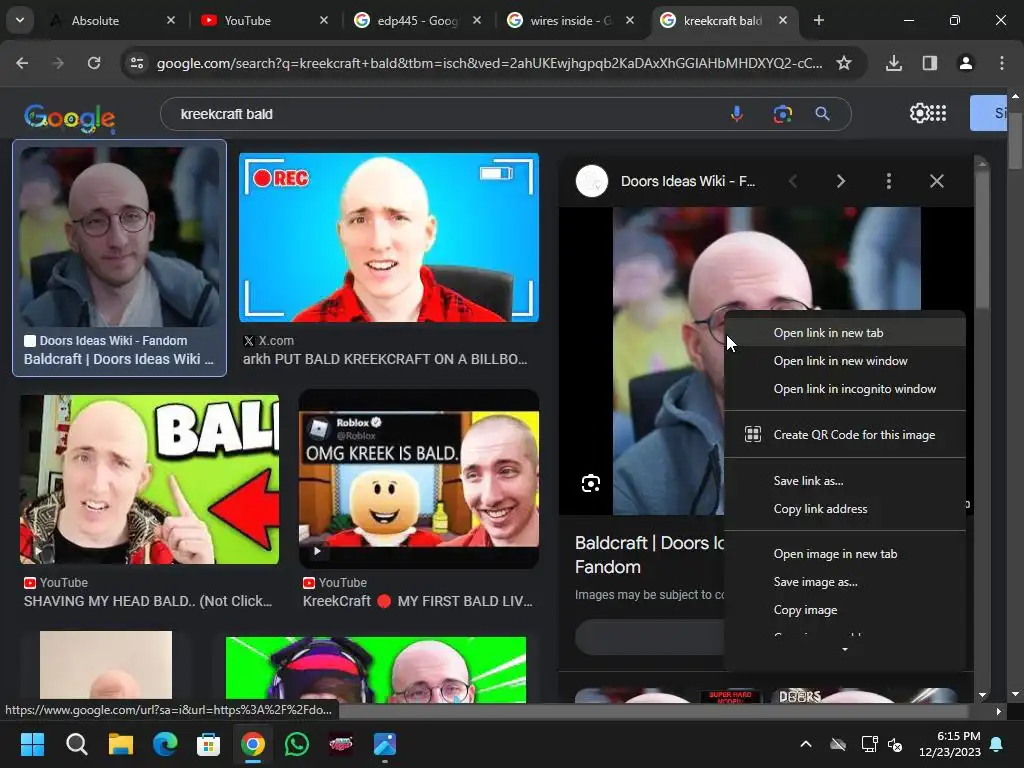The image size is (1024, 768).
Task: Choose Copy link address
Action: (844, 509)
